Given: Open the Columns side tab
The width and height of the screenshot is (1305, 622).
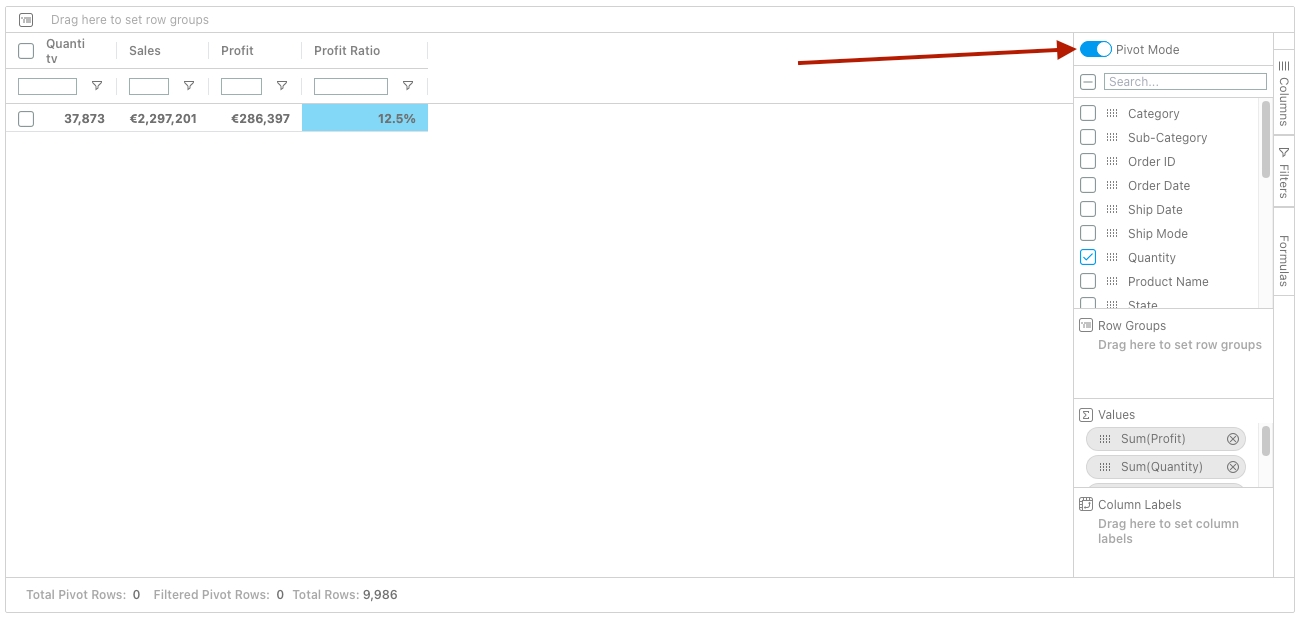Looking at the screenshot, I should (1284, 92).
